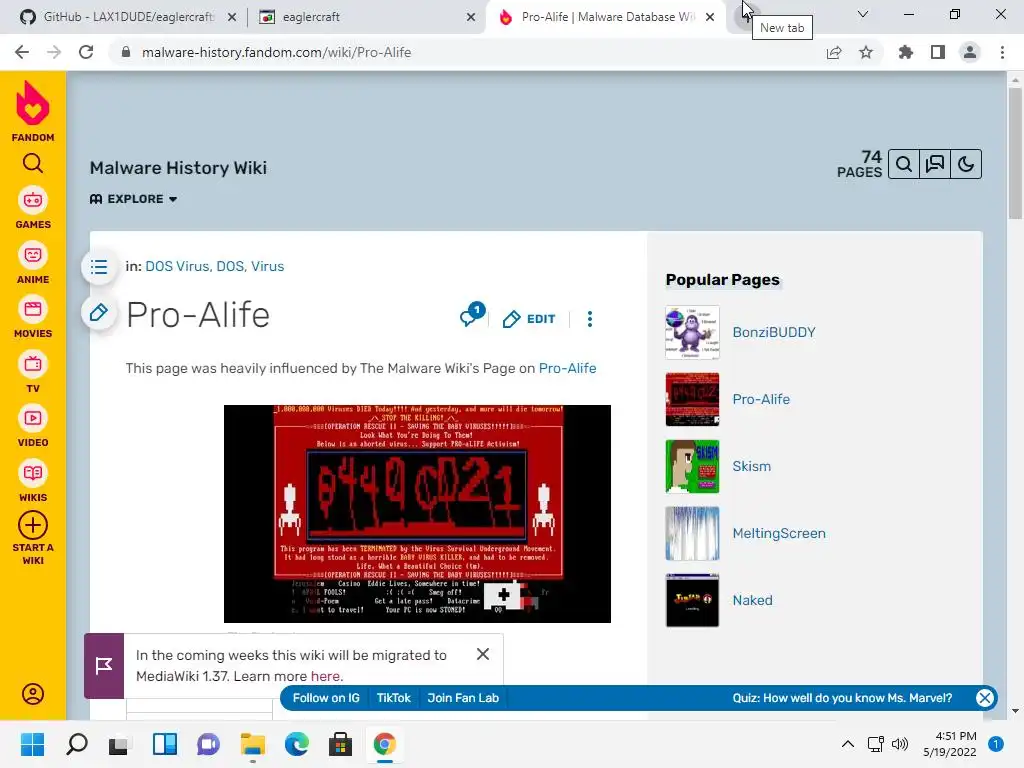The image size is (1024, 768).
Task: Open the Windows Start menu
Action: [x=32, y=744]
